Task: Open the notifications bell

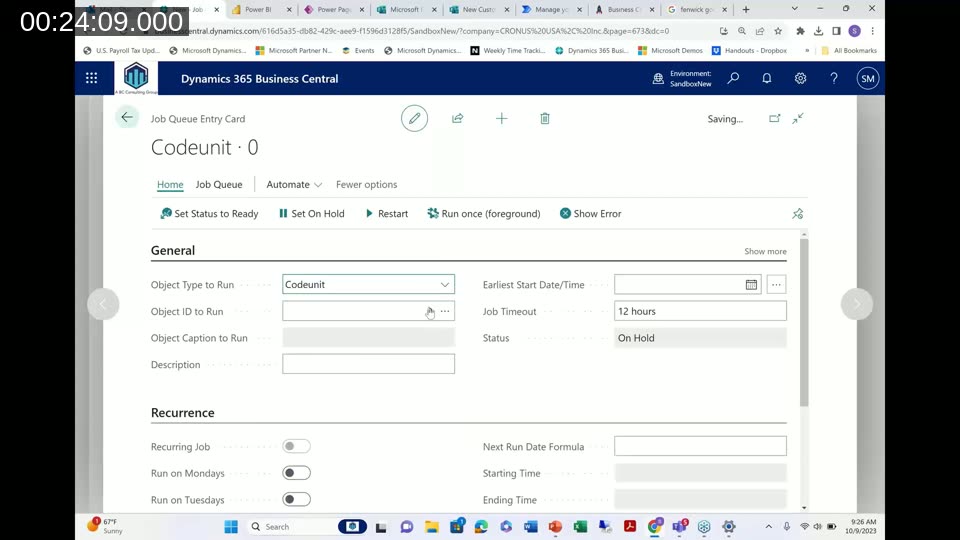Action: click(767, 78)
